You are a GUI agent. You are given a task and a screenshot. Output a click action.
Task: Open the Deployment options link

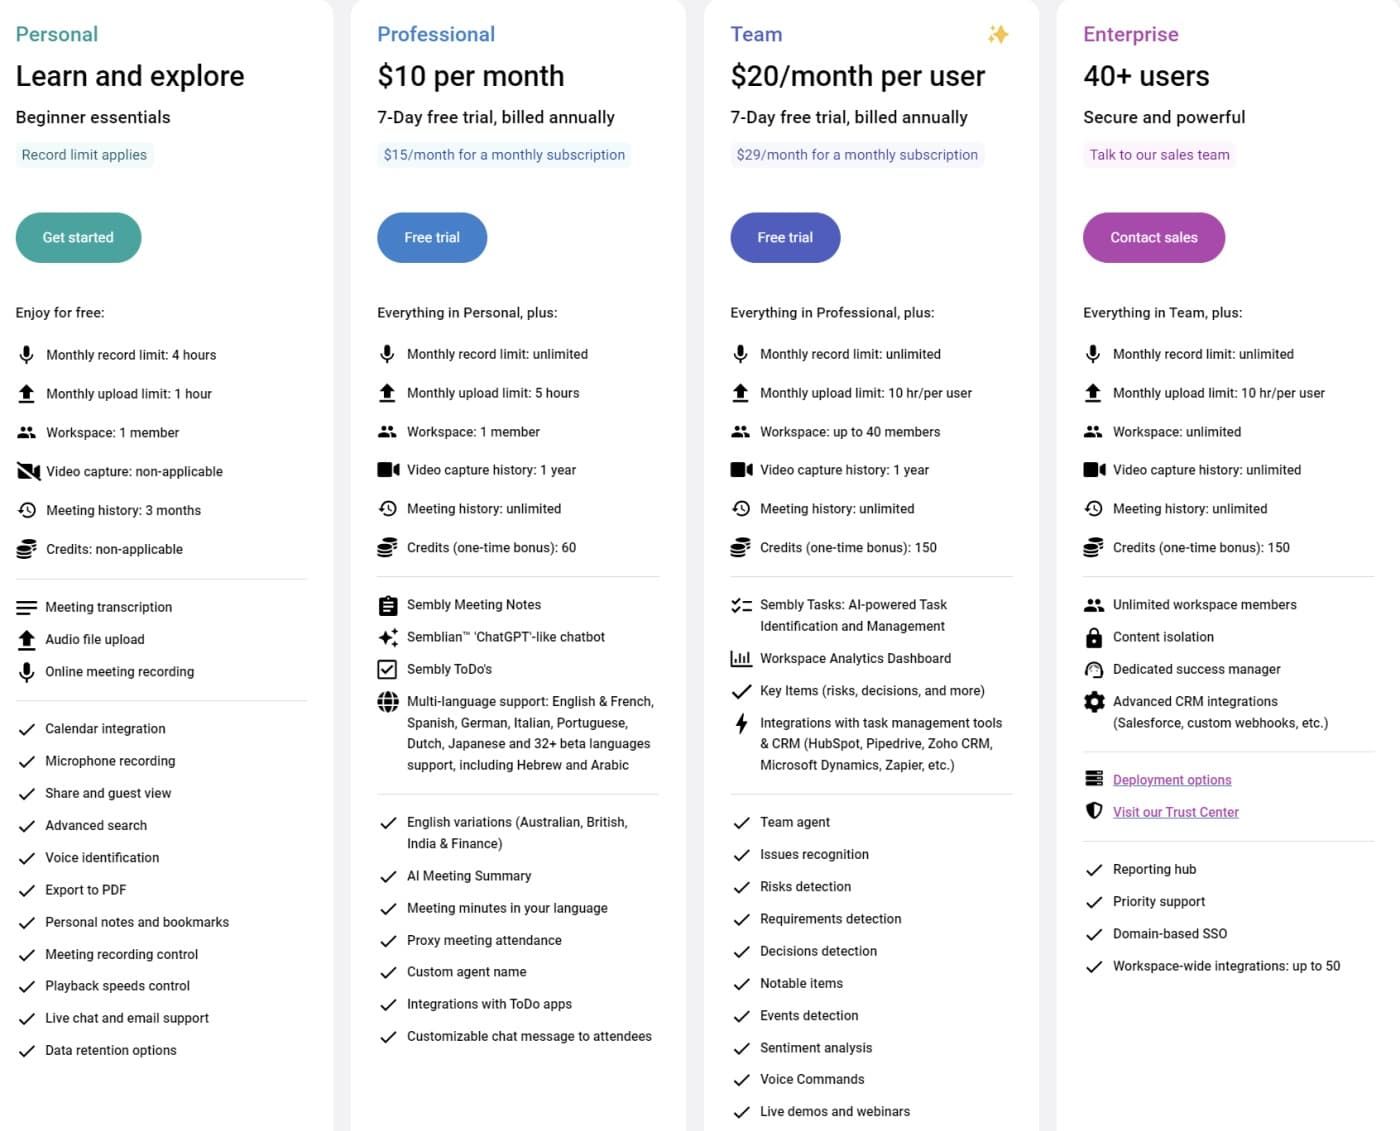coord(1171,779)
